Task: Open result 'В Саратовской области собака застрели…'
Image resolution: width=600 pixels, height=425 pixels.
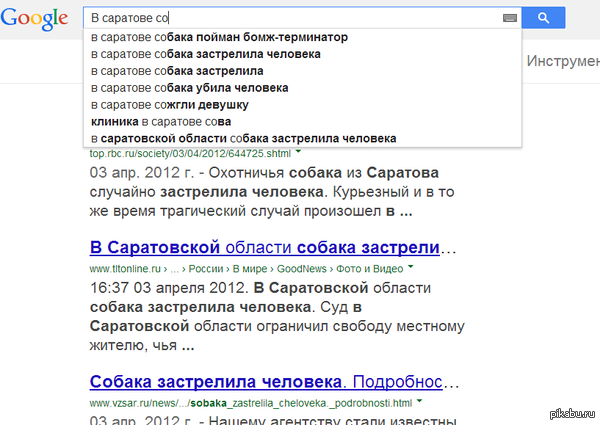Action: click(x=272, y=248)
